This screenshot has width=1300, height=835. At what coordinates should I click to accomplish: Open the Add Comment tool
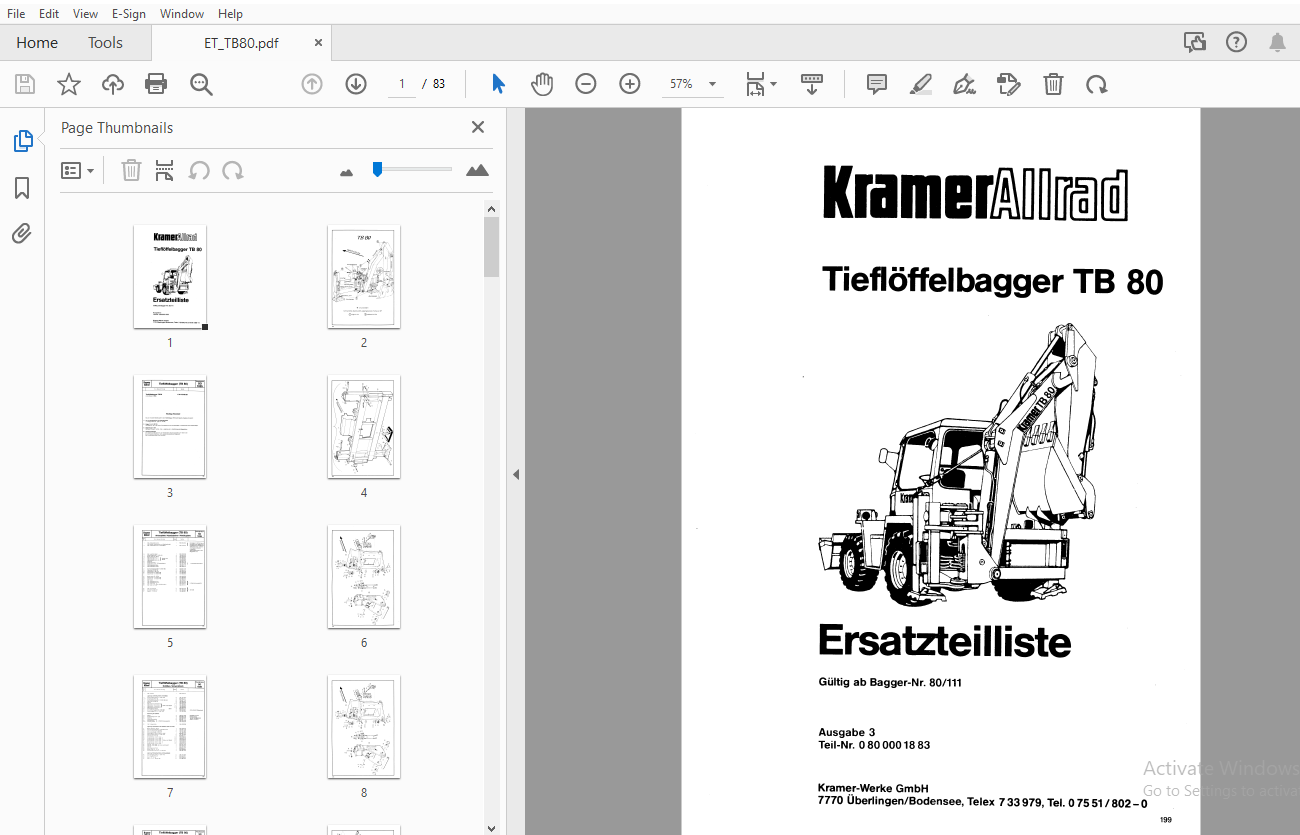876,84
